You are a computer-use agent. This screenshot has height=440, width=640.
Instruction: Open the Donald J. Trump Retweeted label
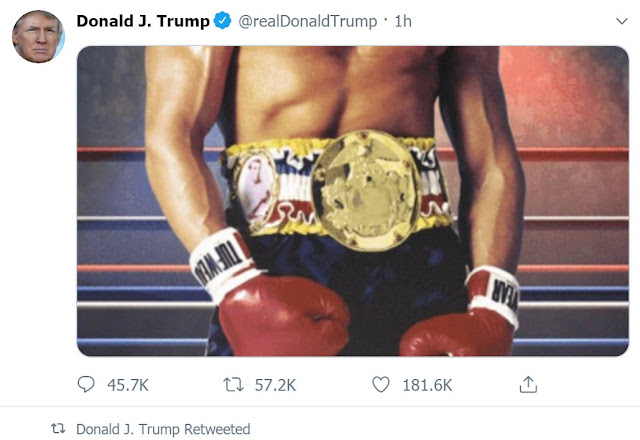point(163,429)
